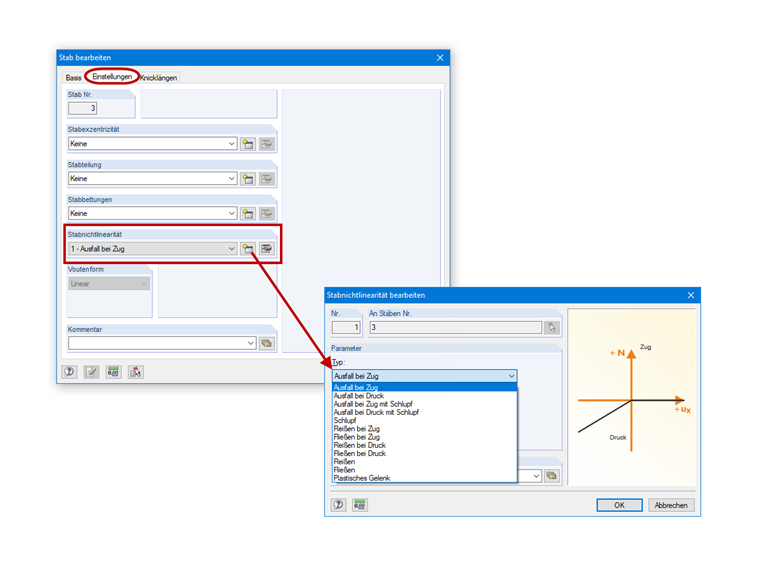This screenshot has width=760, height=570.
Task: Edit Stabbettungen foundation icon
Action: (x=267, y=214)
